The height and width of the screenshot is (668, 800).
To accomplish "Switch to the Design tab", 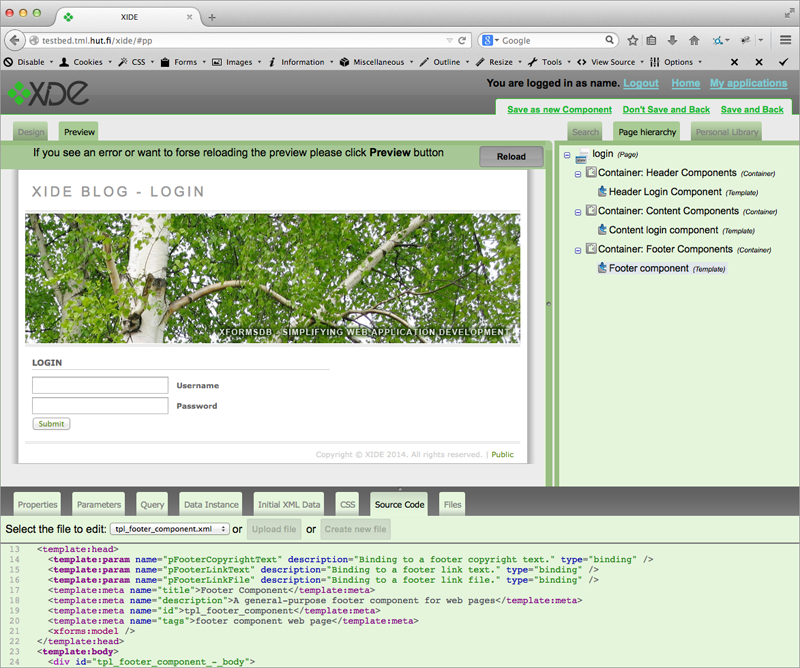I will point(31,132).
